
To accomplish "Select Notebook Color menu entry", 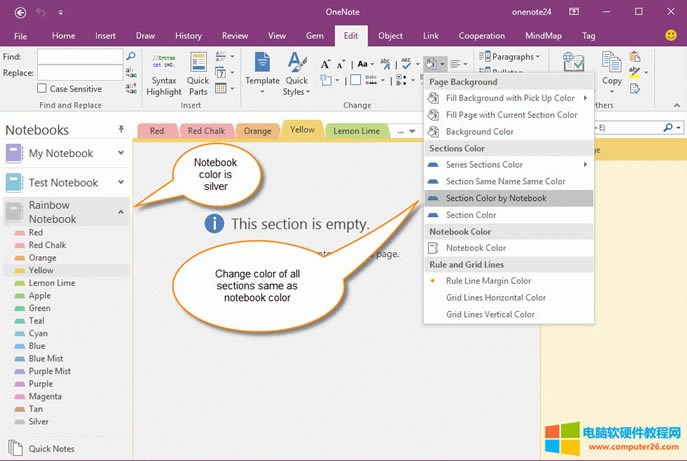I will click(x=476, y=247).
